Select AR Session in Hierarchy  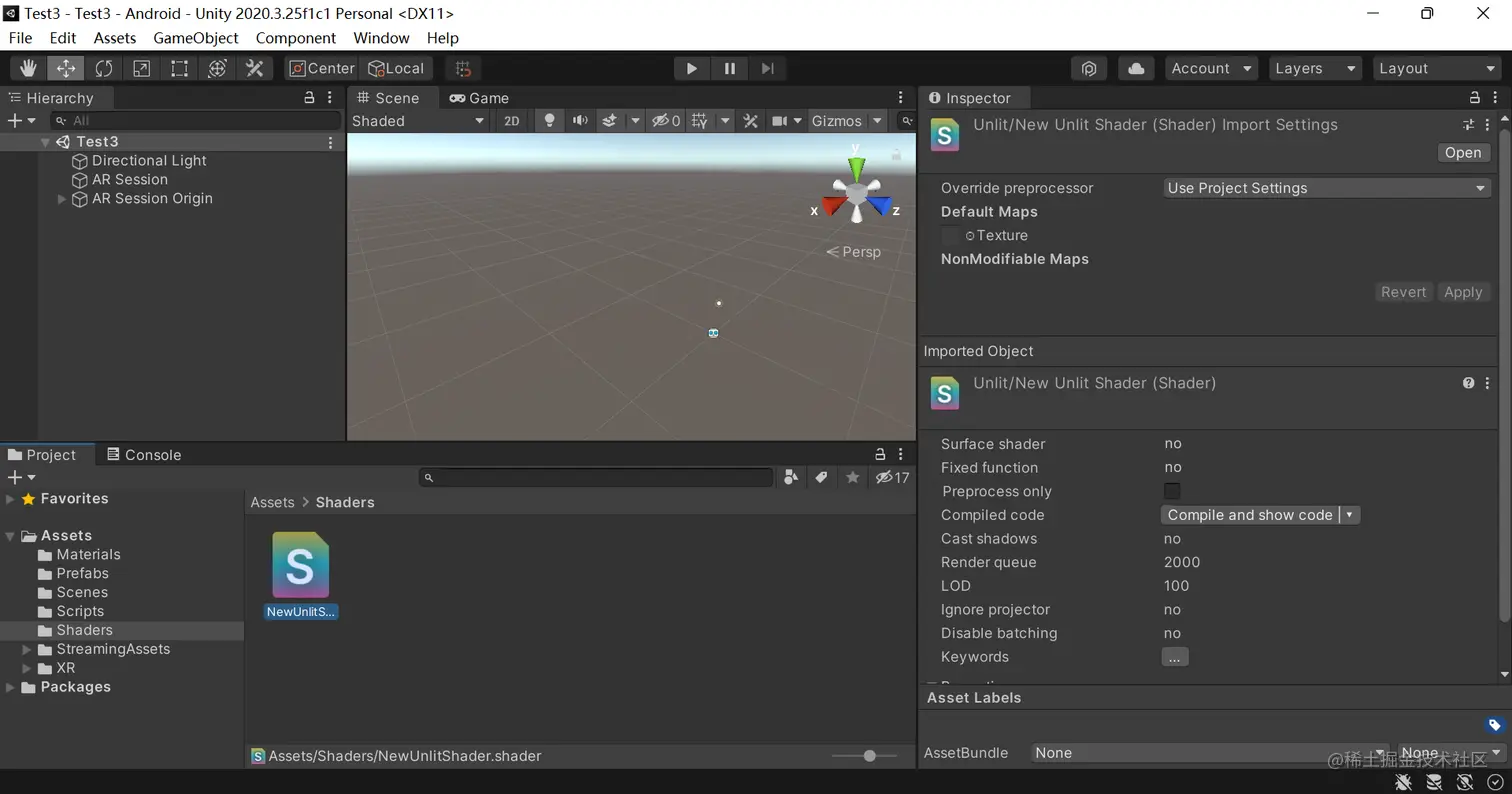(130, 180)
